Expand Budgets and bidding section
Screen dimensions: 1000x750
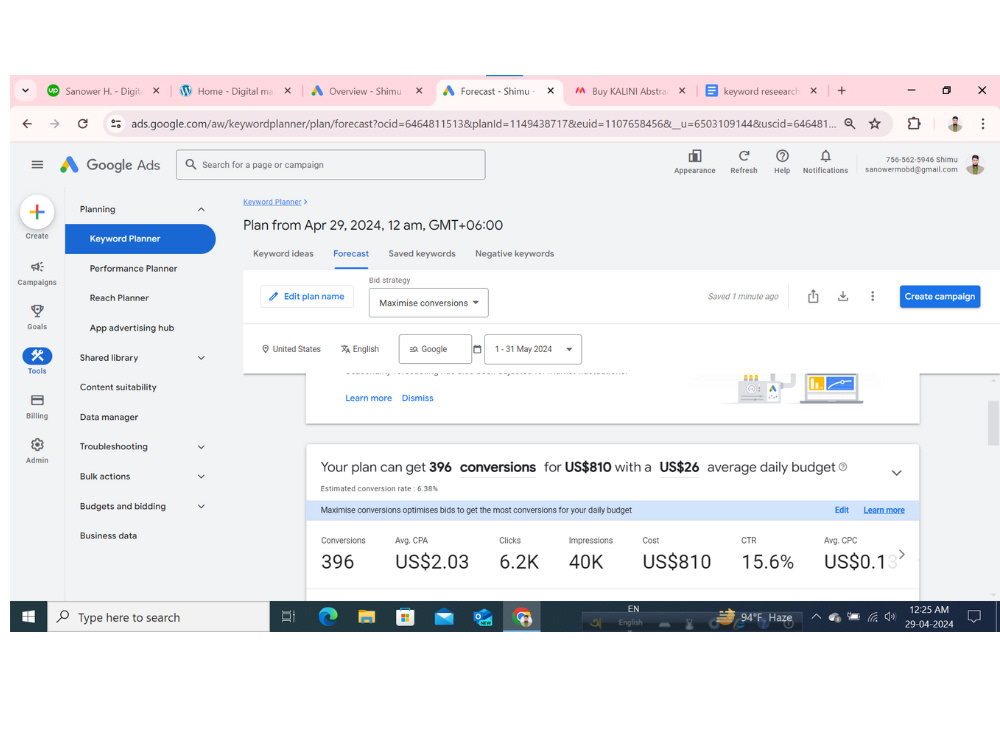(x=201, y=506)
